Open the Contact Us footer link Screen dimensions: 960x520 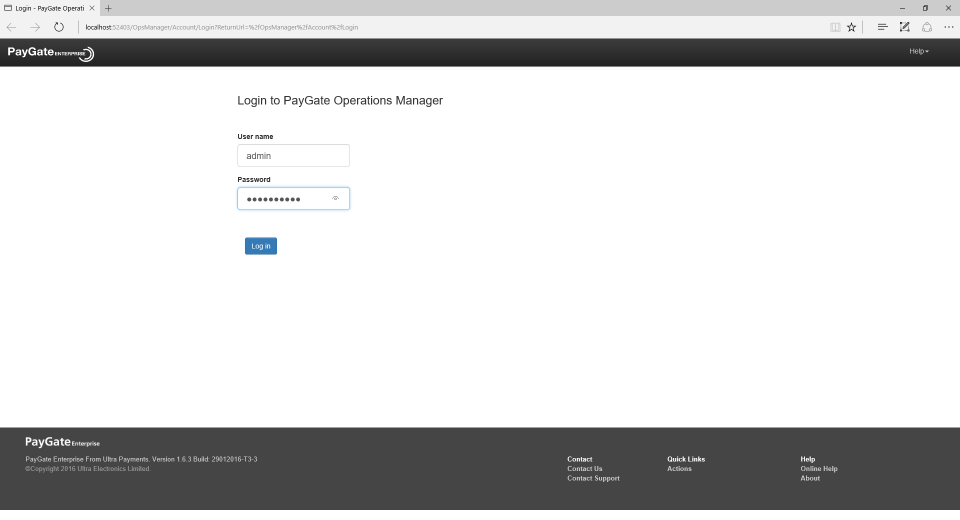(585, 469)
